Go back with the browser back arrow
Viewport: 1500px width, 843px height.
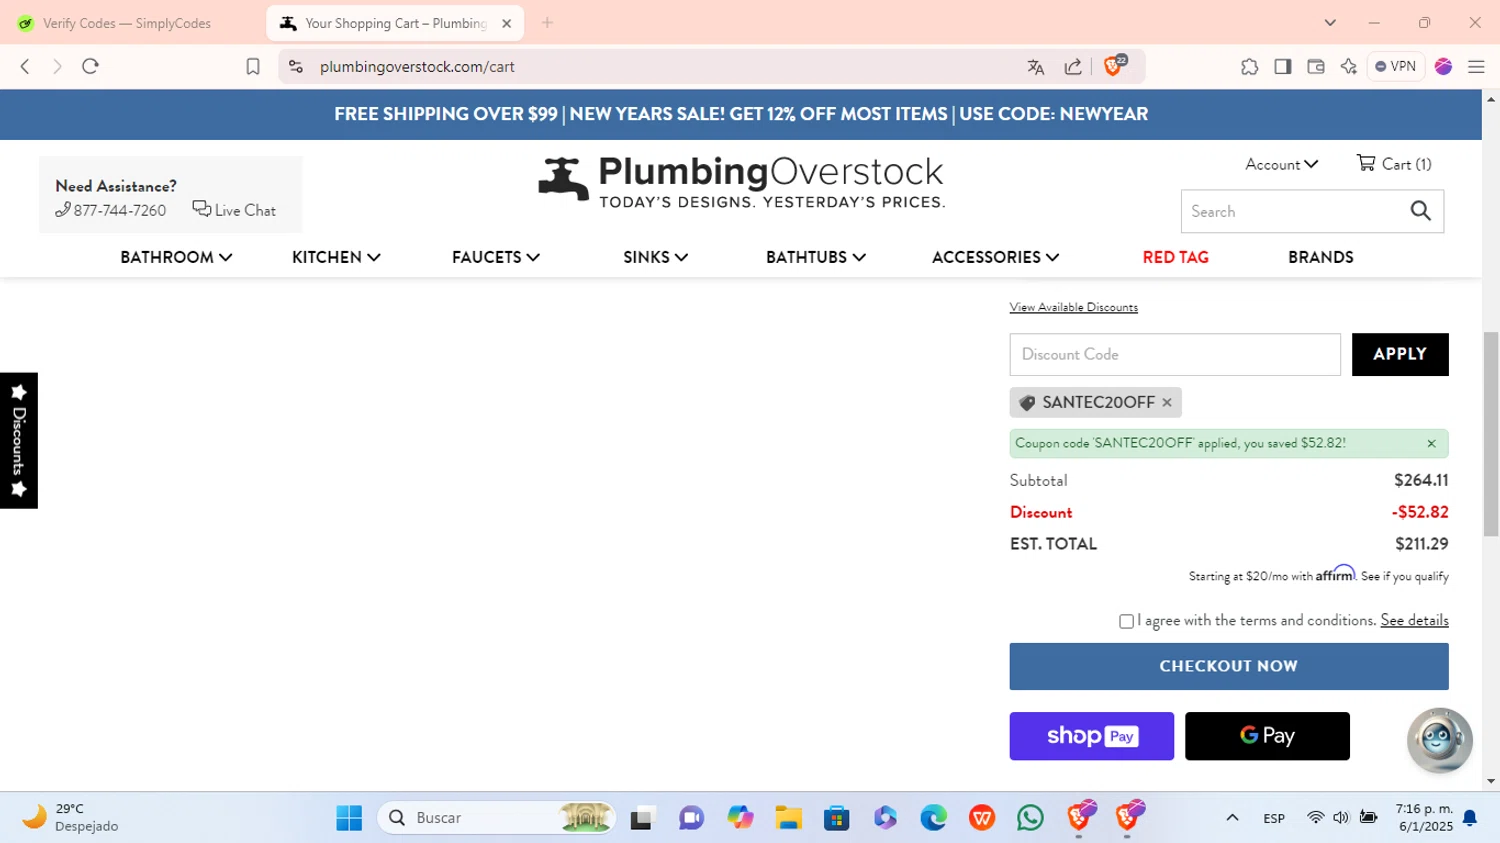[25, 66]
